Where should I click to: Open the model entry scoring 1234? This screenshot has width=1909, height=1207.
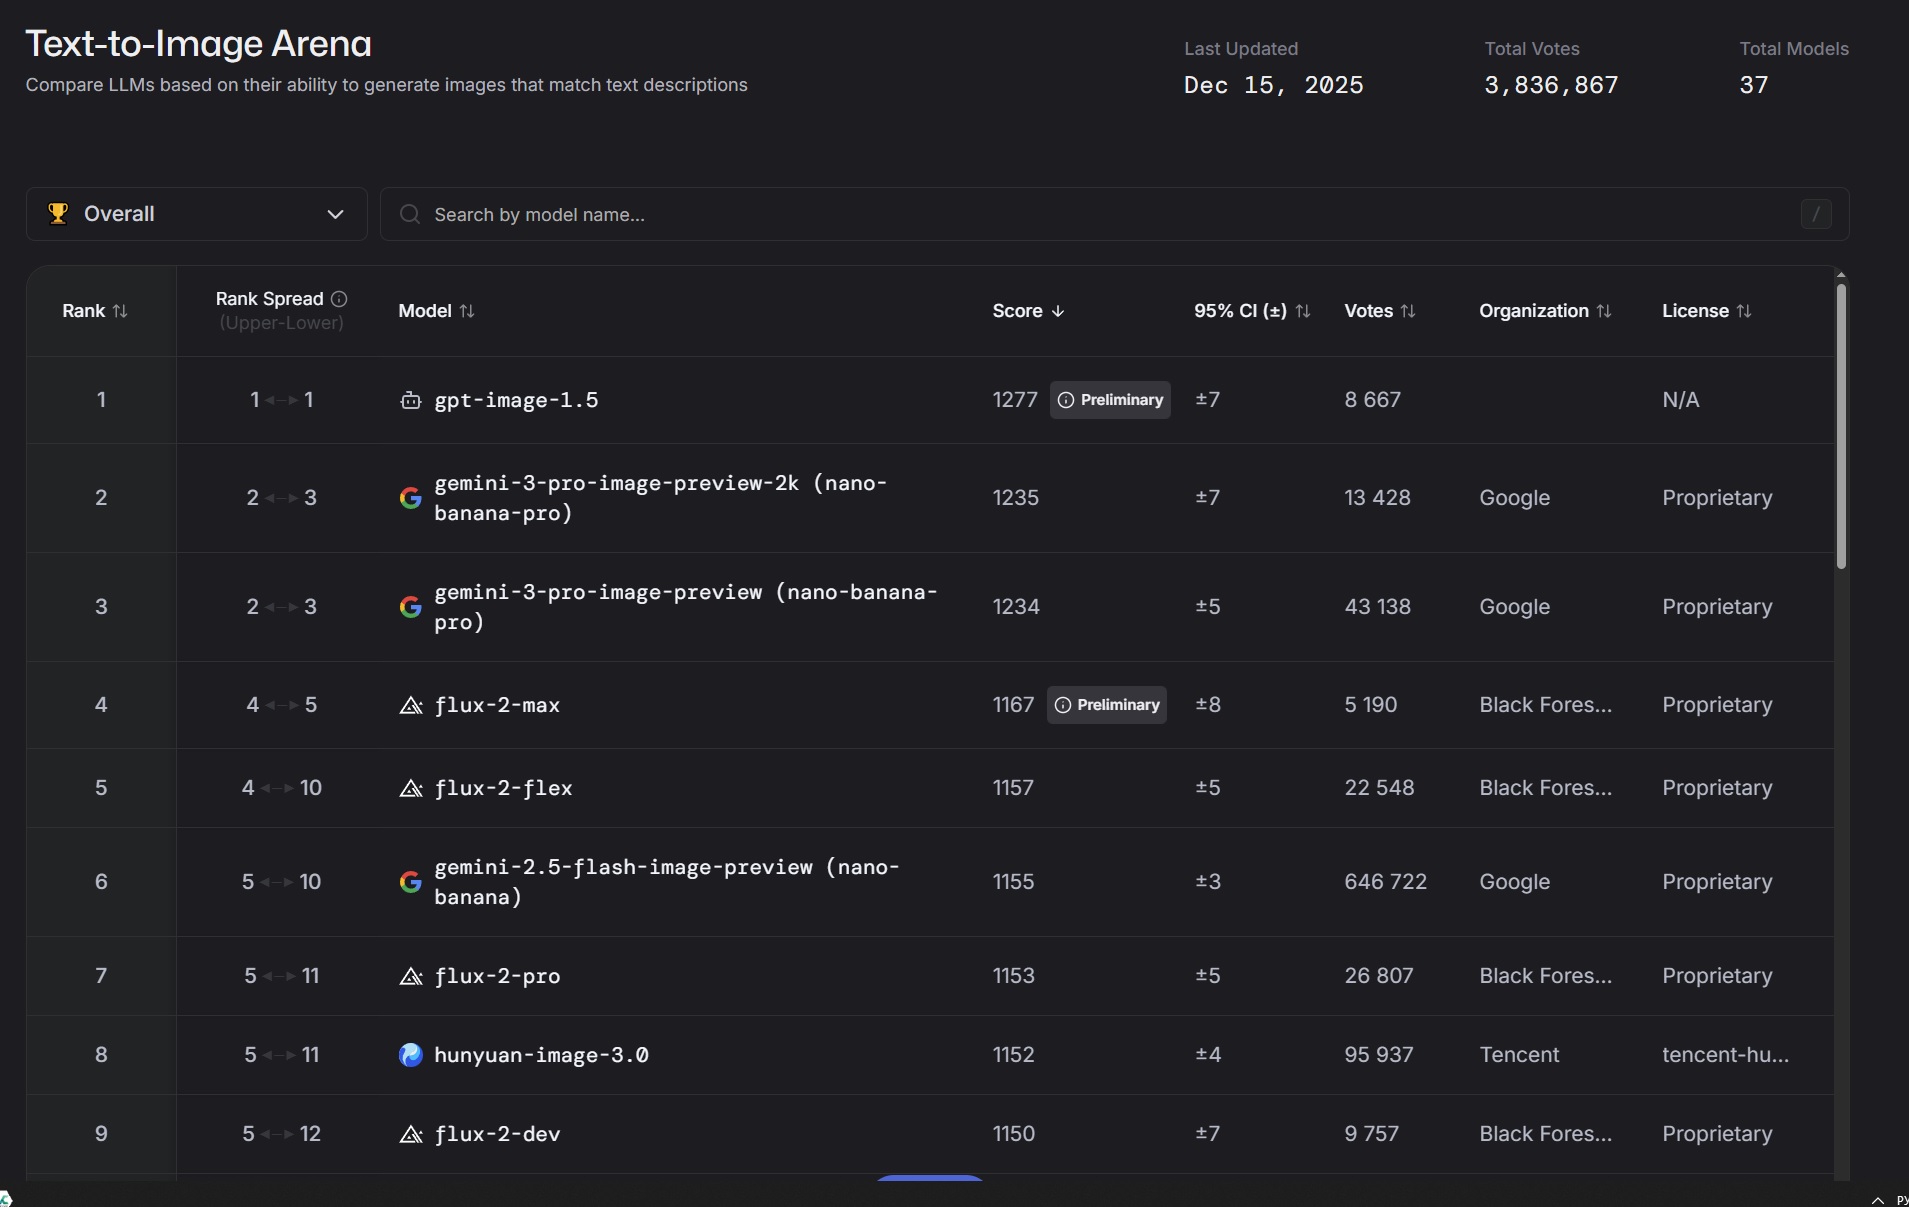[x=685, y=607]
